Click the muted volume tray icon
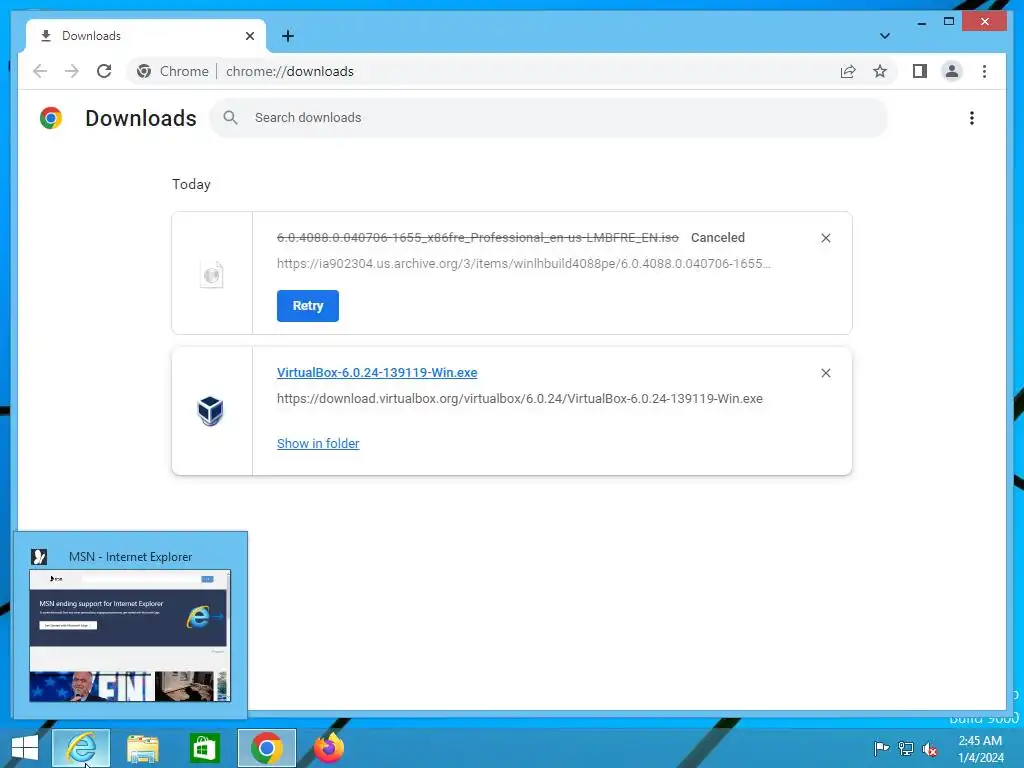The image size is (1024, 768). [x=930, y=749]
